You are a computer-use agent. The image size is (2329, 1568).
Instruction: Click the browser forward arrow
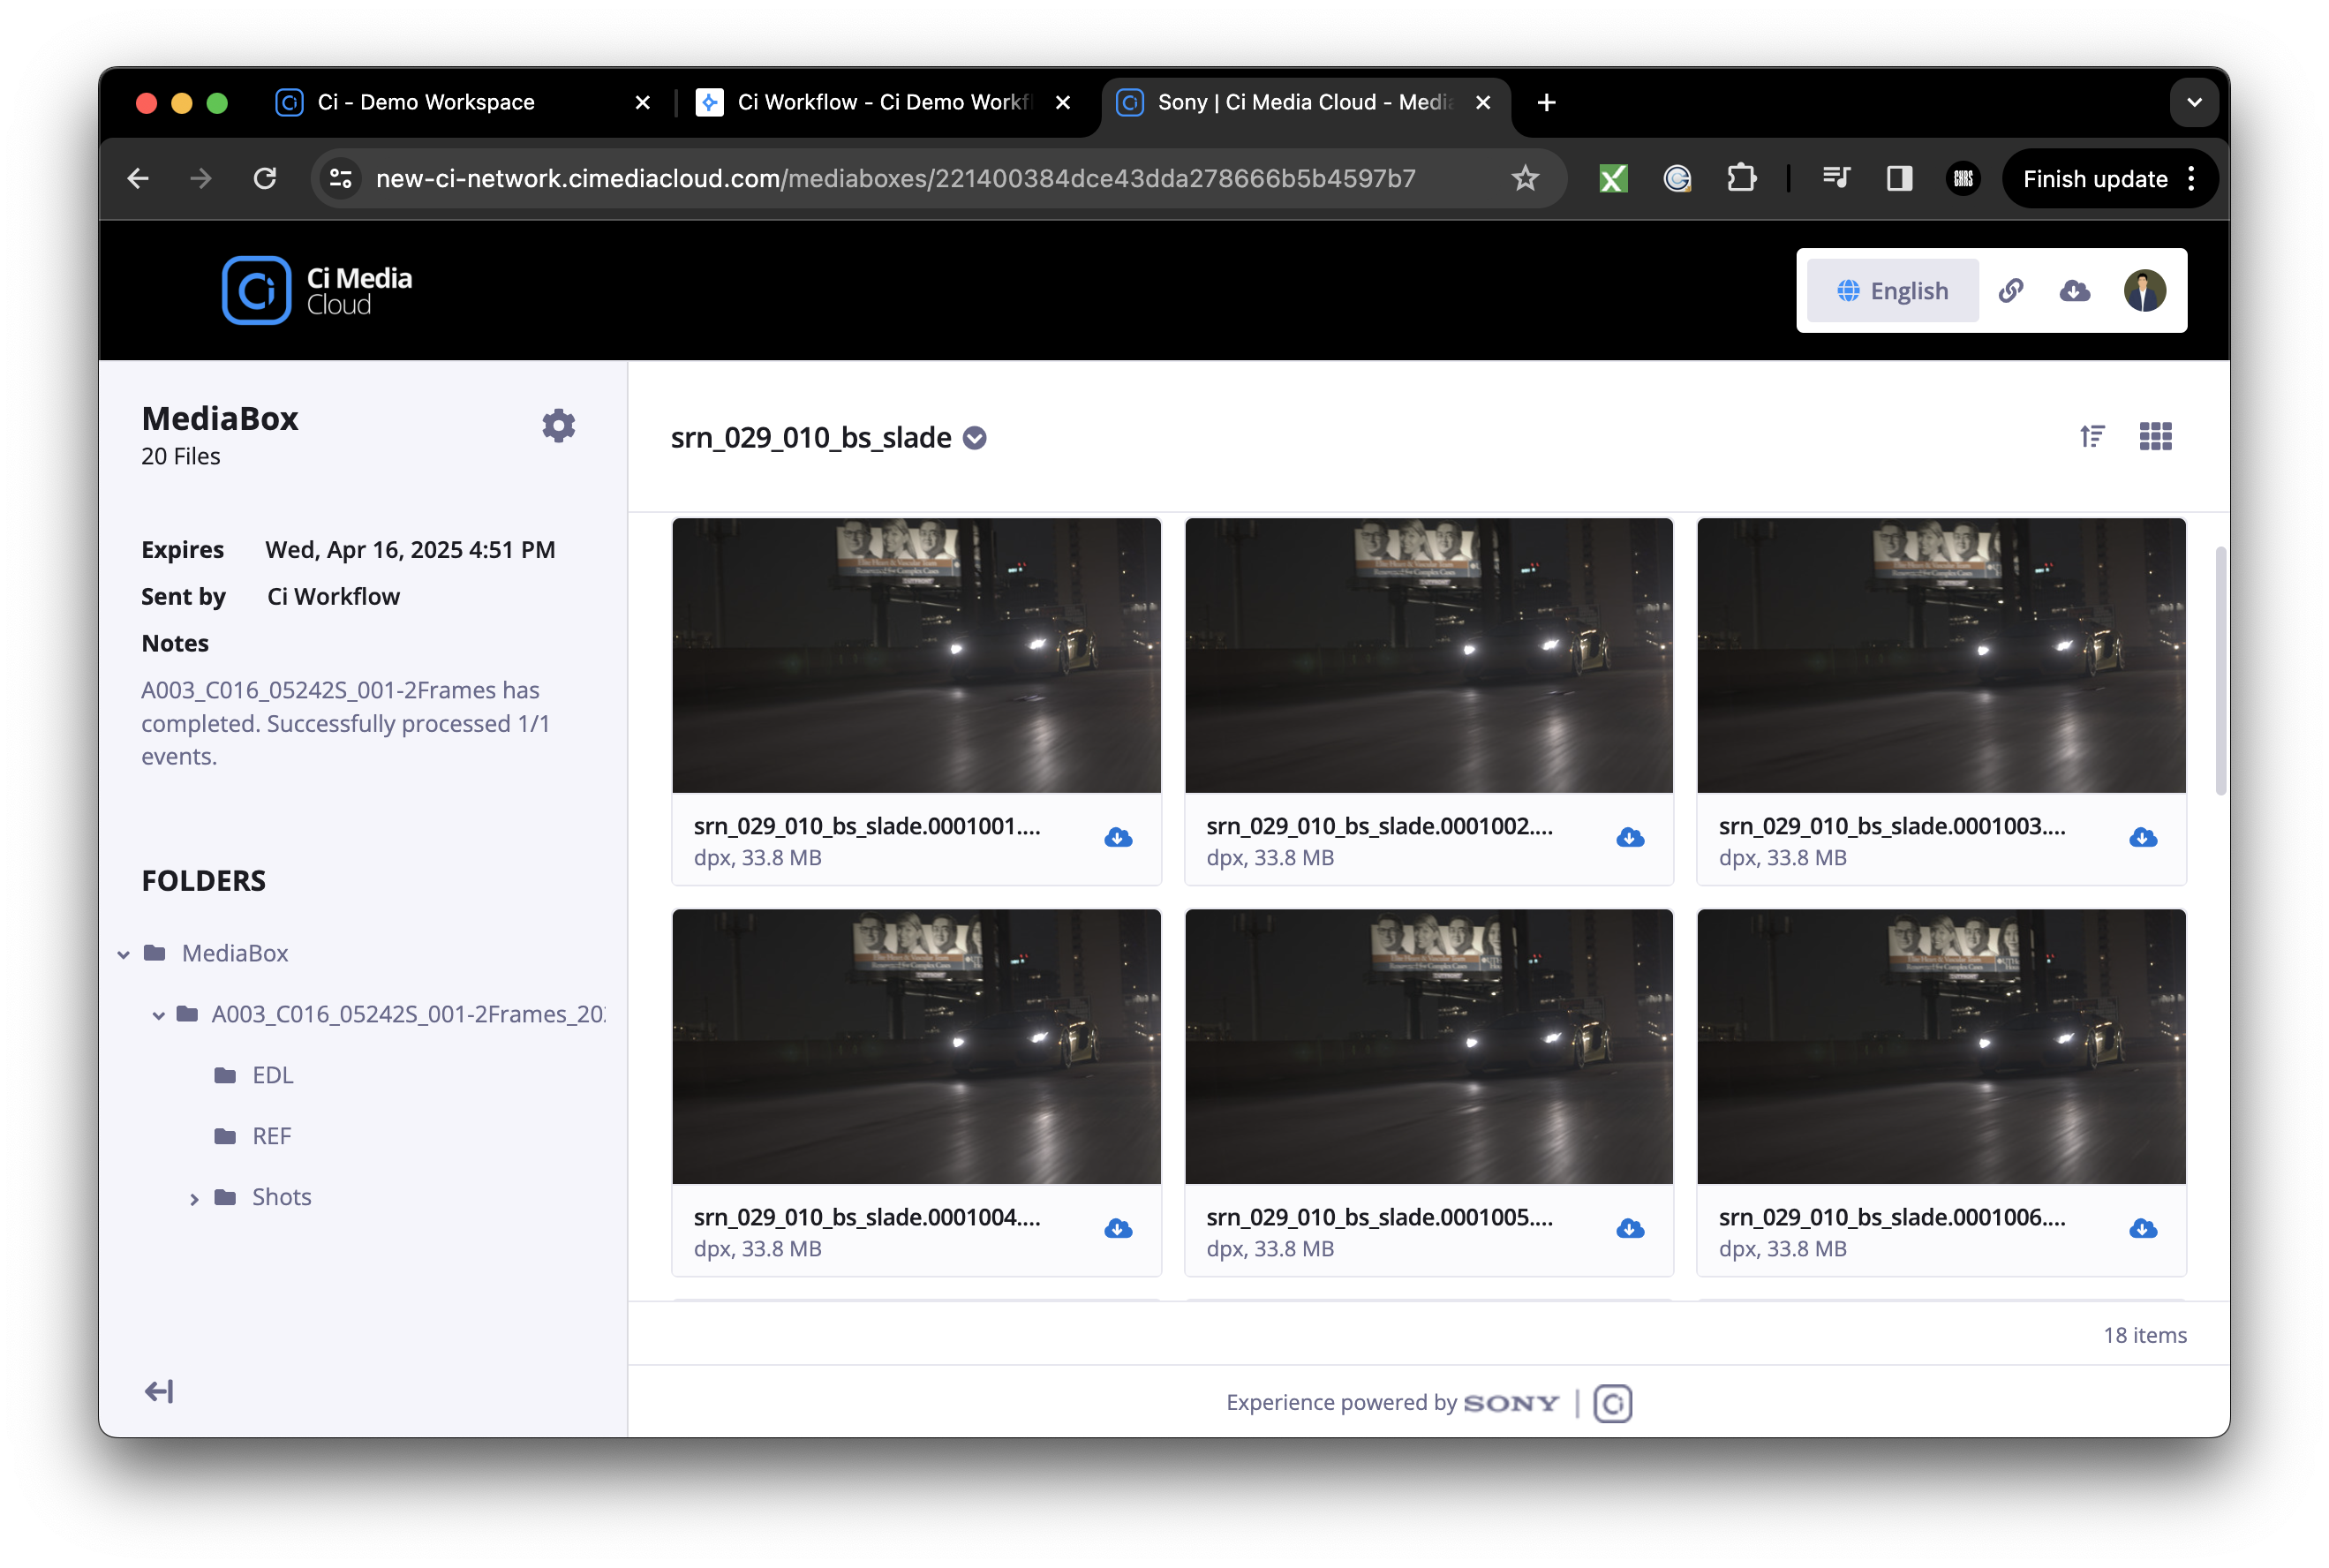coord(201,178)
